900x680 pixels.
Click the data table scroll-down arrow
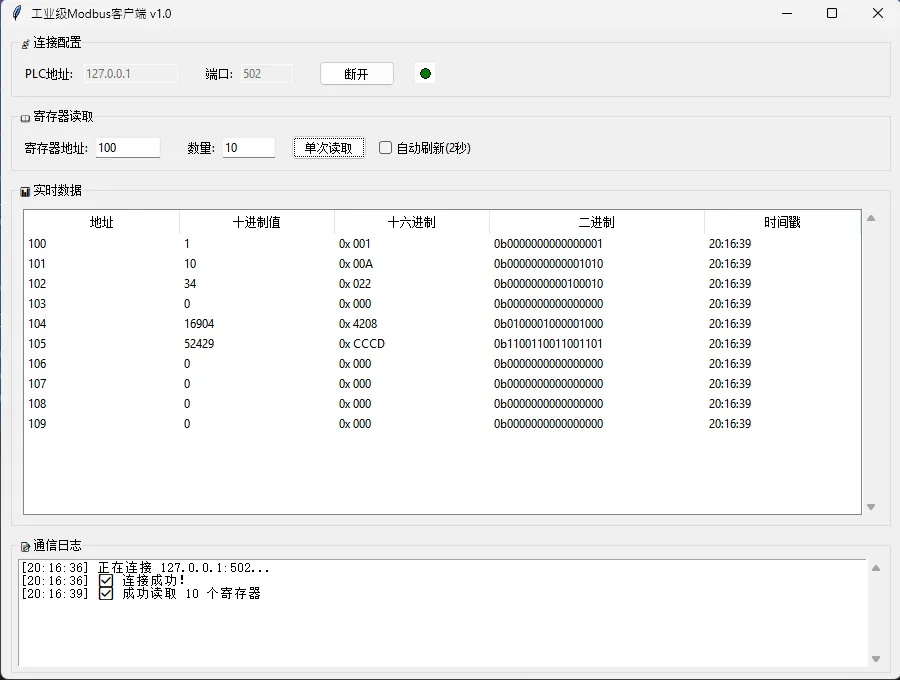871,507
